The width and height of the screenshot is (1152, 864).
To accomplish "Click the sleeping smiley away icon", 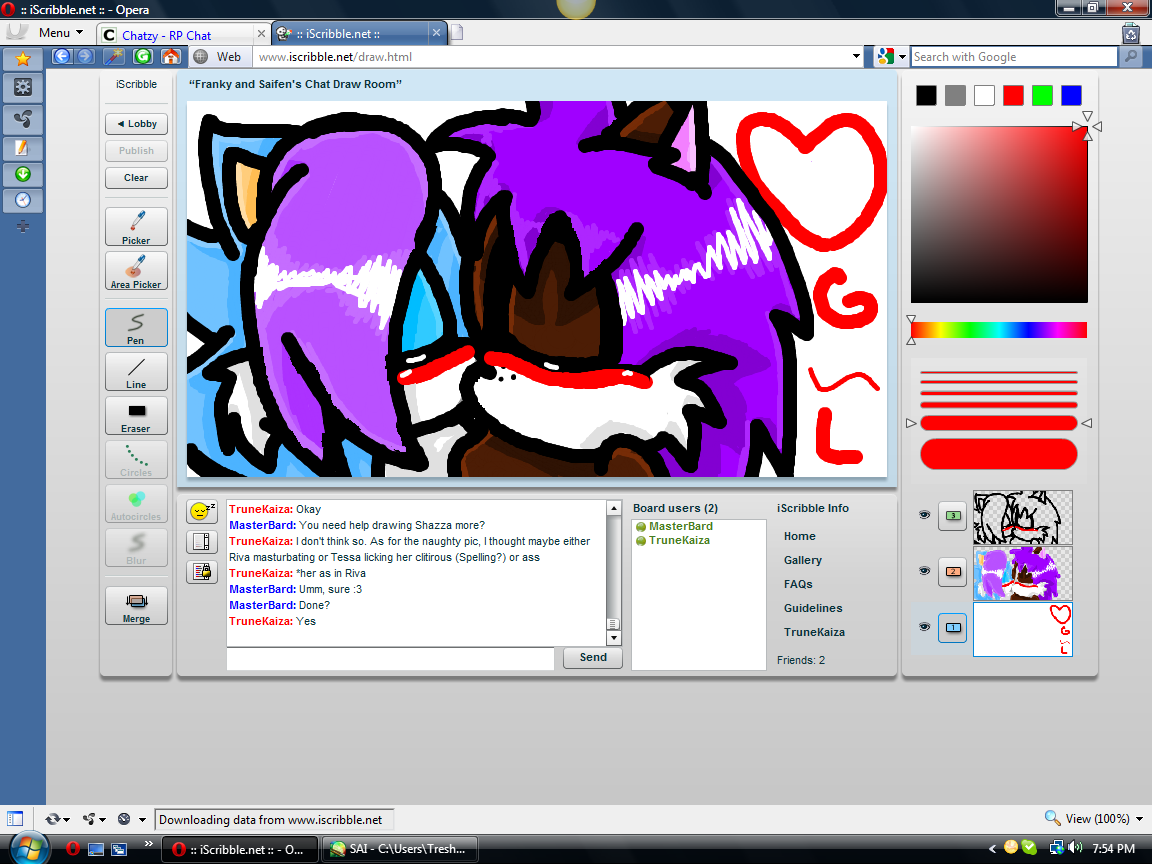I will pos(201,511).
